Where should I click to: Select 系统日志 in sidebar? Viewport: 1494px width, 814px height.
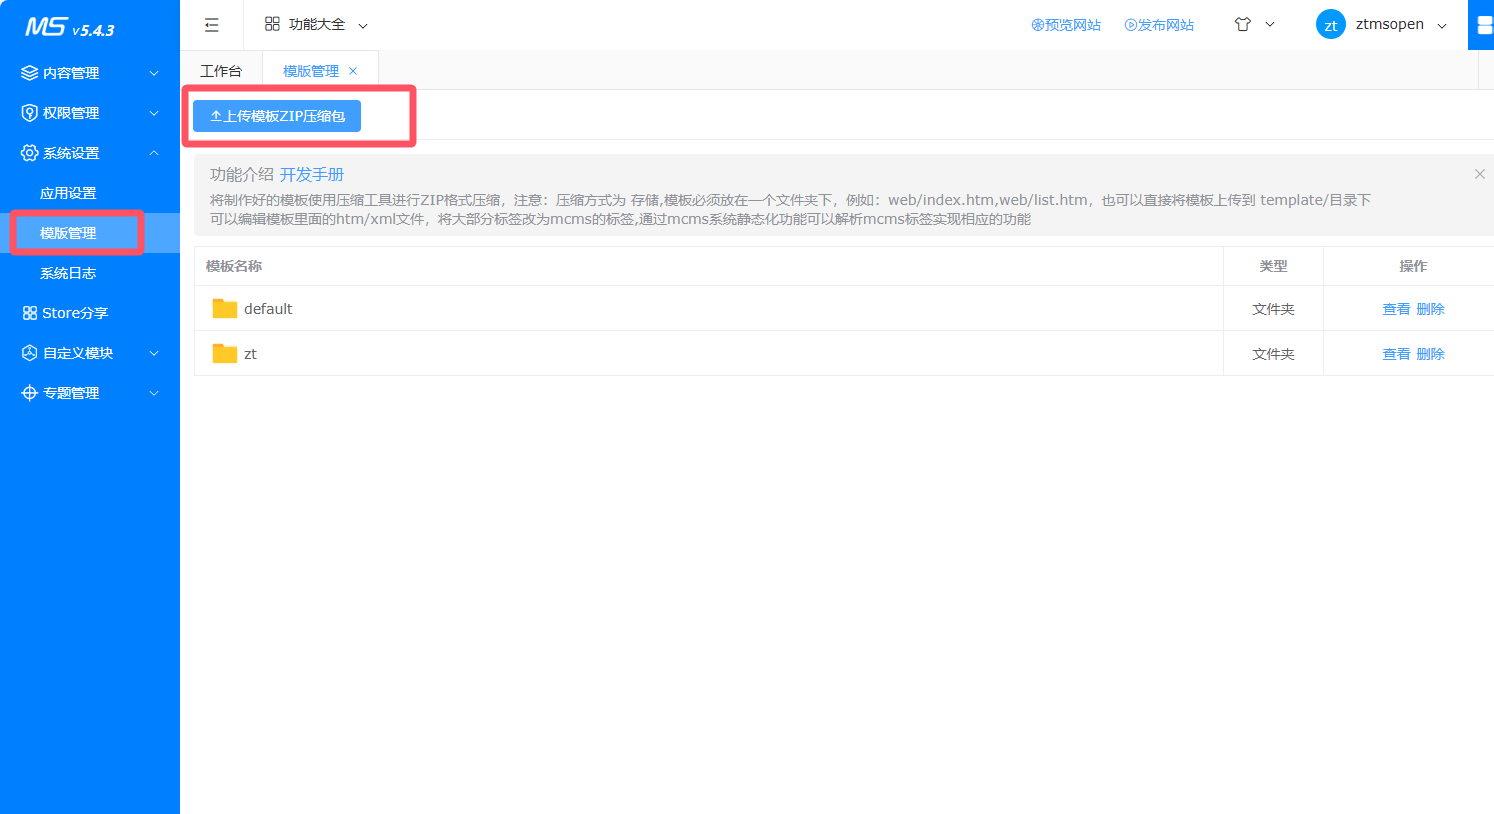(x=68, y=273)
